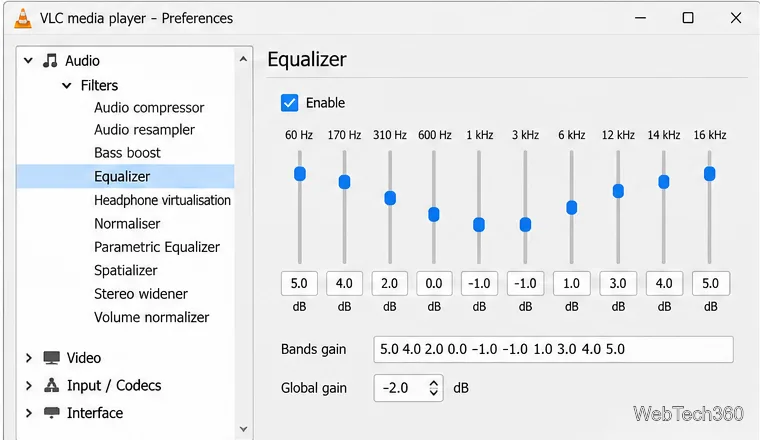This screenshot has height=440, width=760.
Task: Disable the Equalizer Enable checkbox
Action: coord(289,103)
